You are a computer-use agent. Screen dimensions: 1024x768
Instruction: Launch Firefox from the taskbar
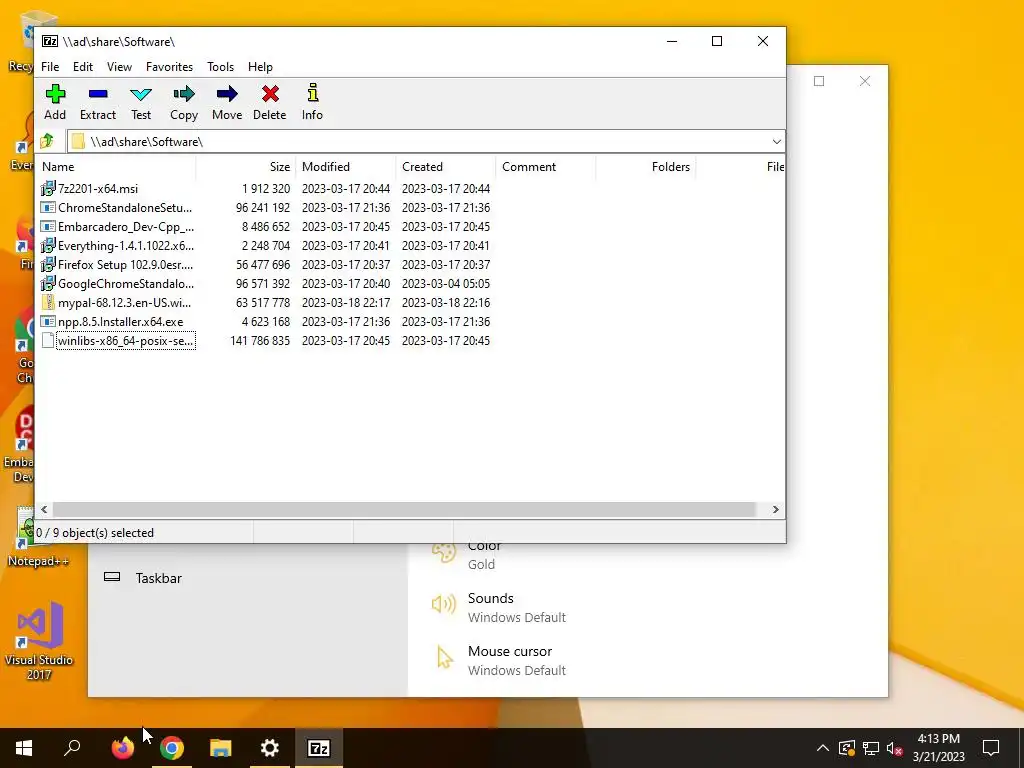(x=123, y=748)
